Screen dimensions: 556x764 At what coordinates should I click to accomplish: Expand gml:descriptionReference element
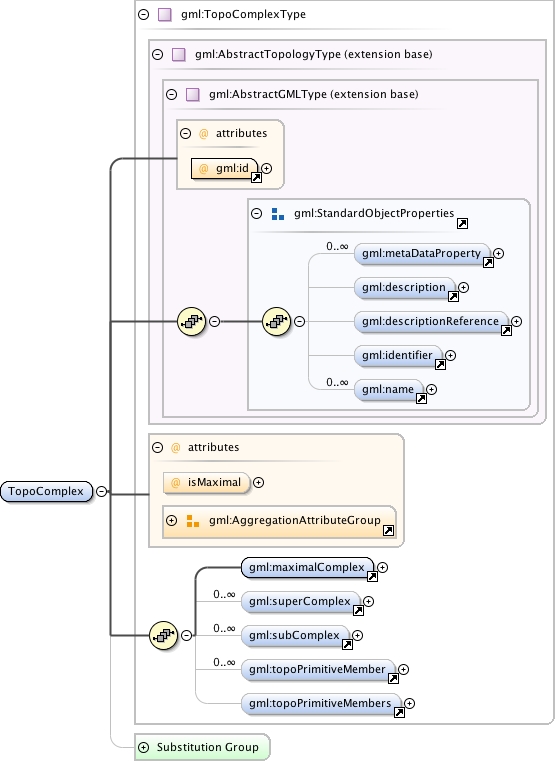517,322
